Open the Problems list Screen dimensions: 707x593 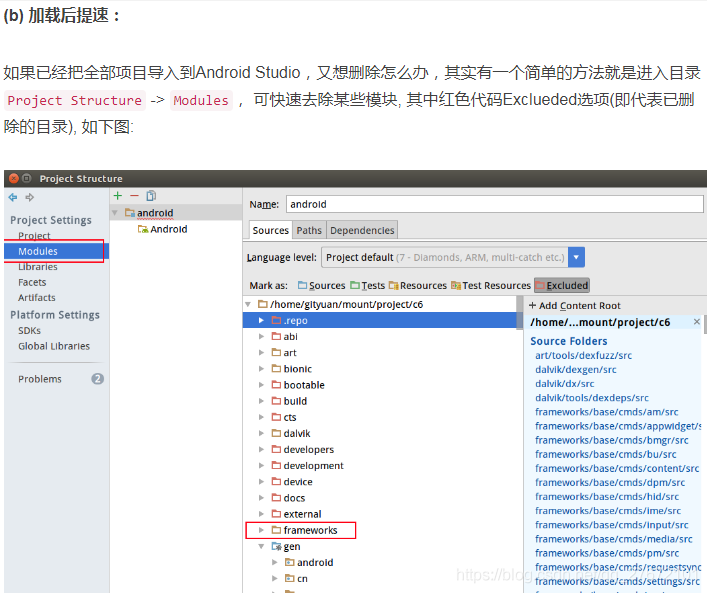tap(40, 379)
